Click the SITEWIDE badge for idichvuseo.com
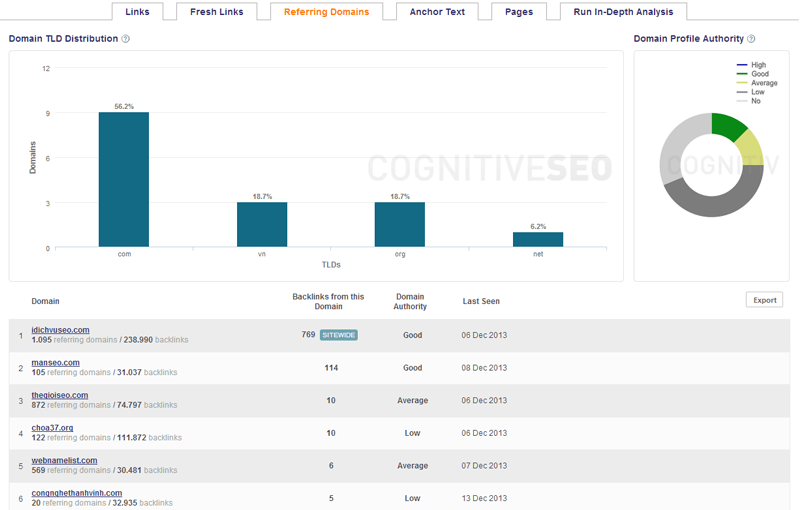Viewport: 800px width, 510px height. (339, 335)
